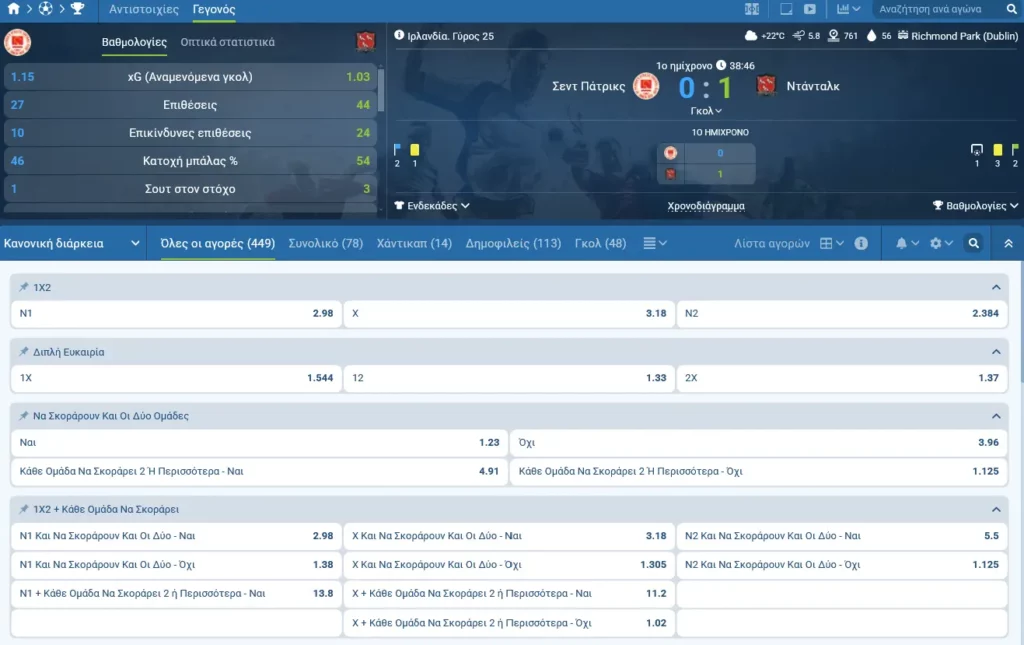
Task: Open the bell notifications dropdown
Action: [x=907, y=243]
